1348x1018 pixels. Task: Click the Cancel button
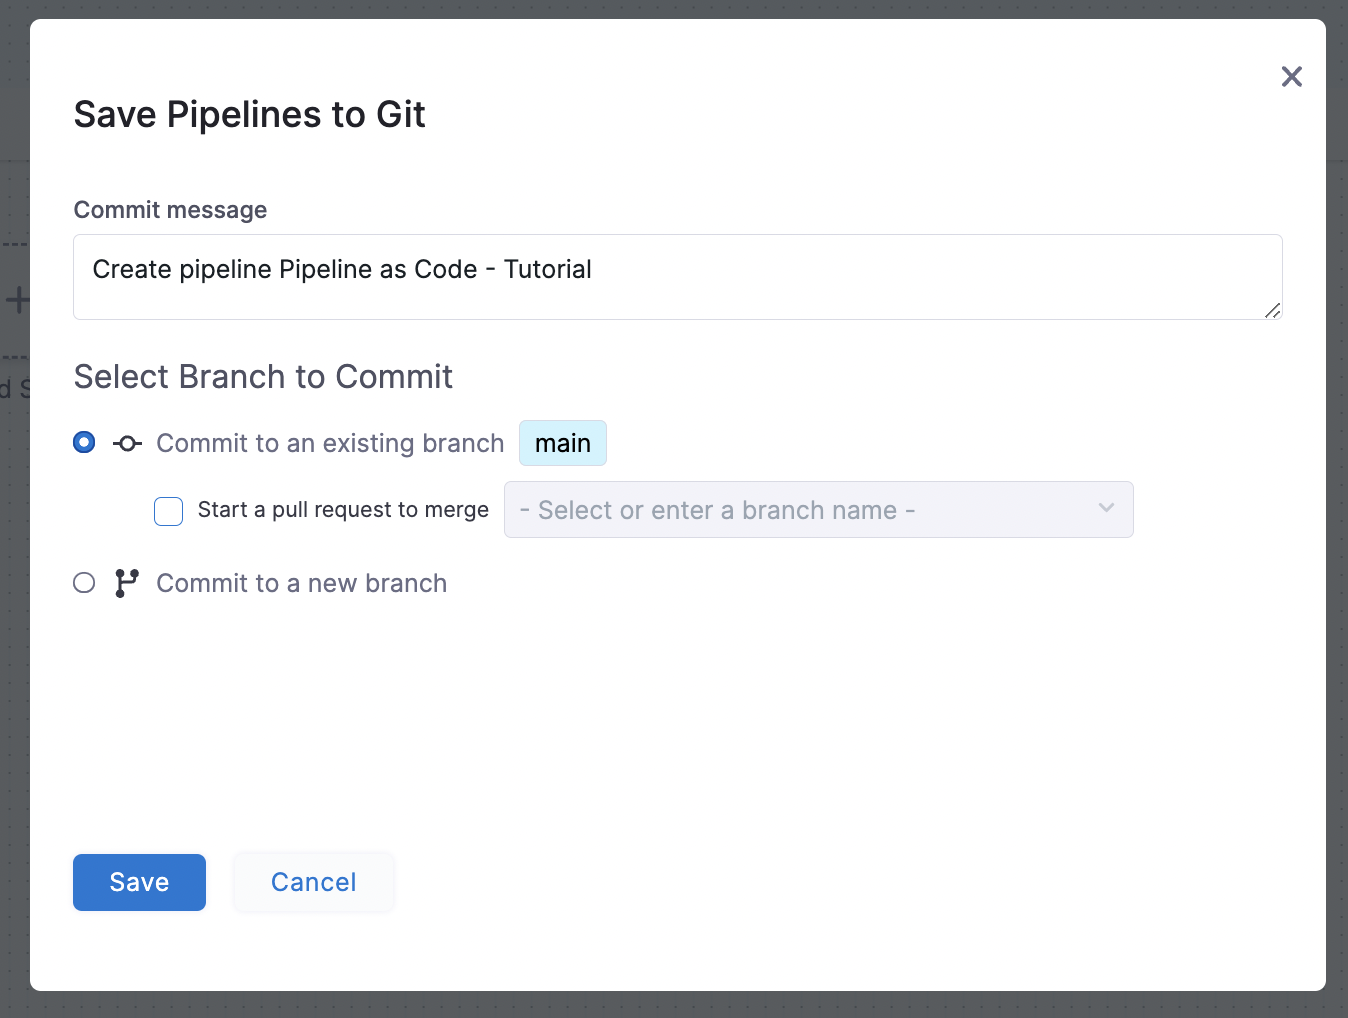(x=313, y=882)
